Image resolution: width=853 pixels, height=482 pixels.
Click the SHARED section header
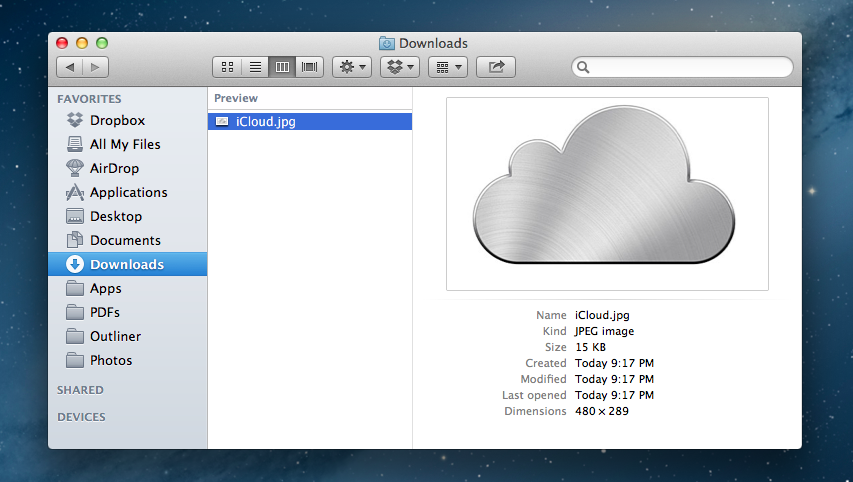(80, 390)
